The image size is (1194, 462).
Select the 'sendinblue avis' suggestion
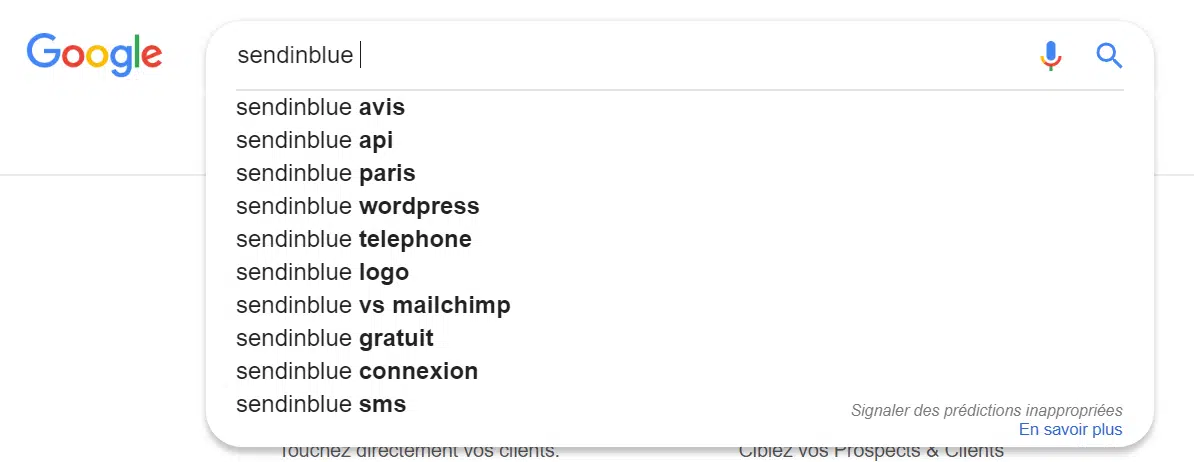pyautogui.click(x=320, y=107)
